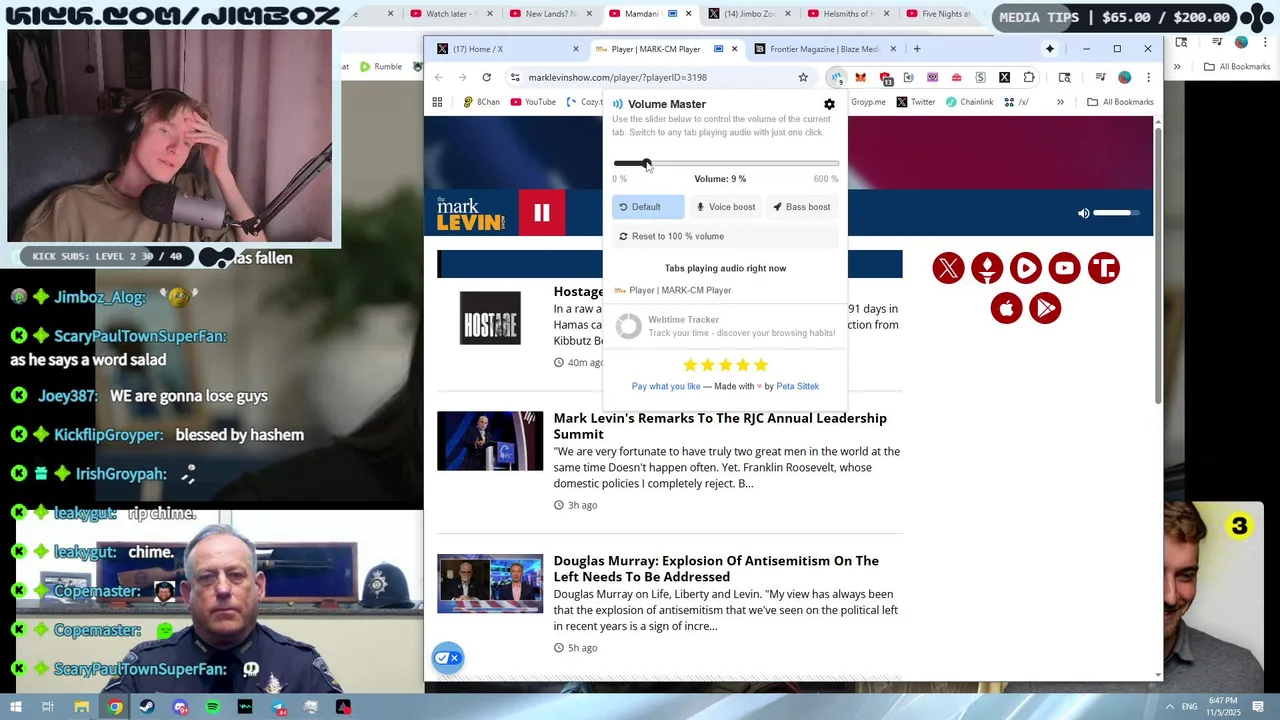Viewport: 1280px width, 720px height.
Task: Open the Webtime Tracker promotion
Action: click(x=726, y=326)
